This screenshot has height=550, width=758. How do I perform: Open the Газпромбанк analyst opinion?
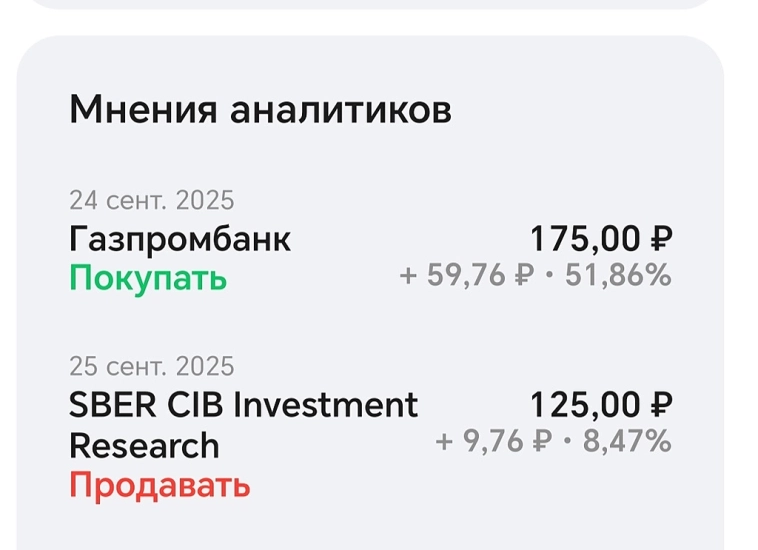coord(180,240)
